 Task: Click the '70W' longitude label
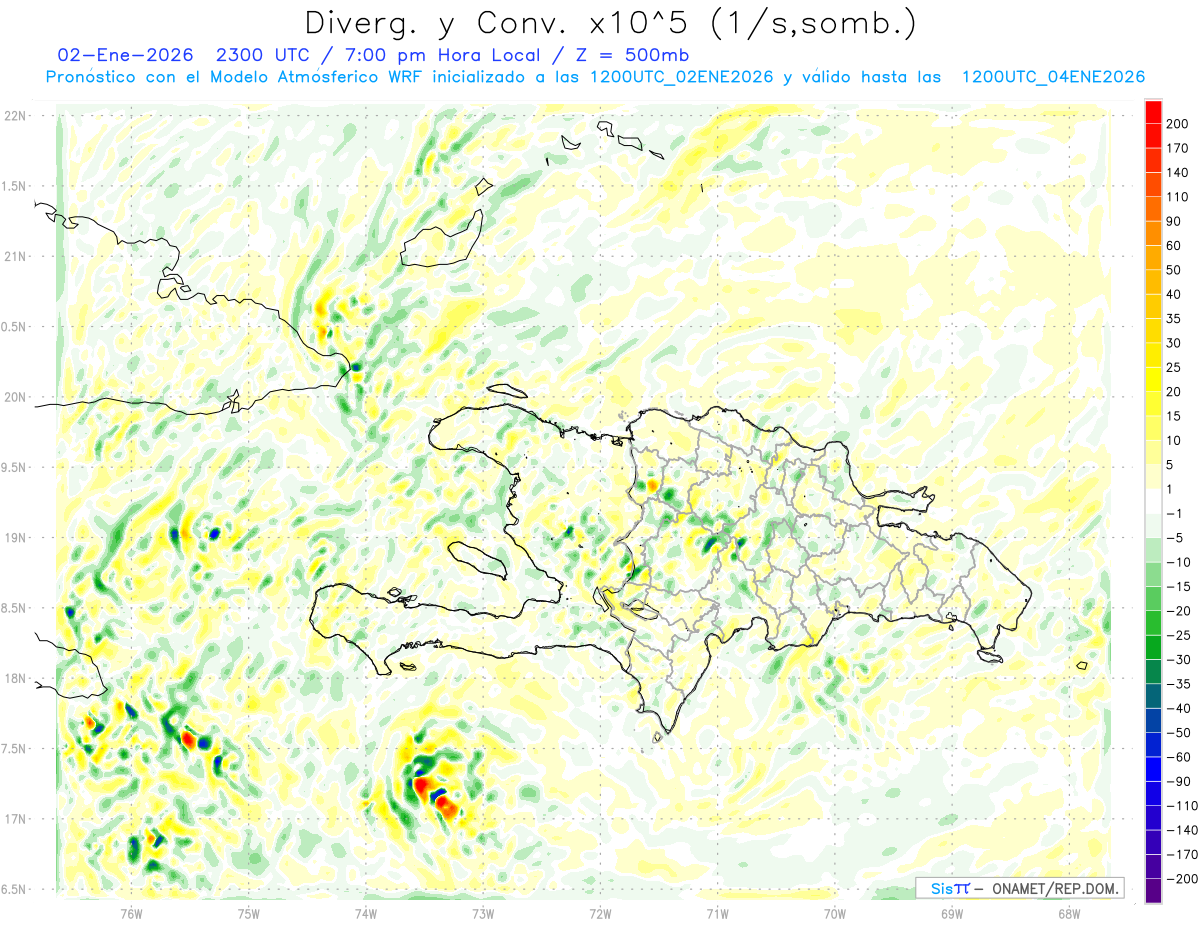click(835, 913)
